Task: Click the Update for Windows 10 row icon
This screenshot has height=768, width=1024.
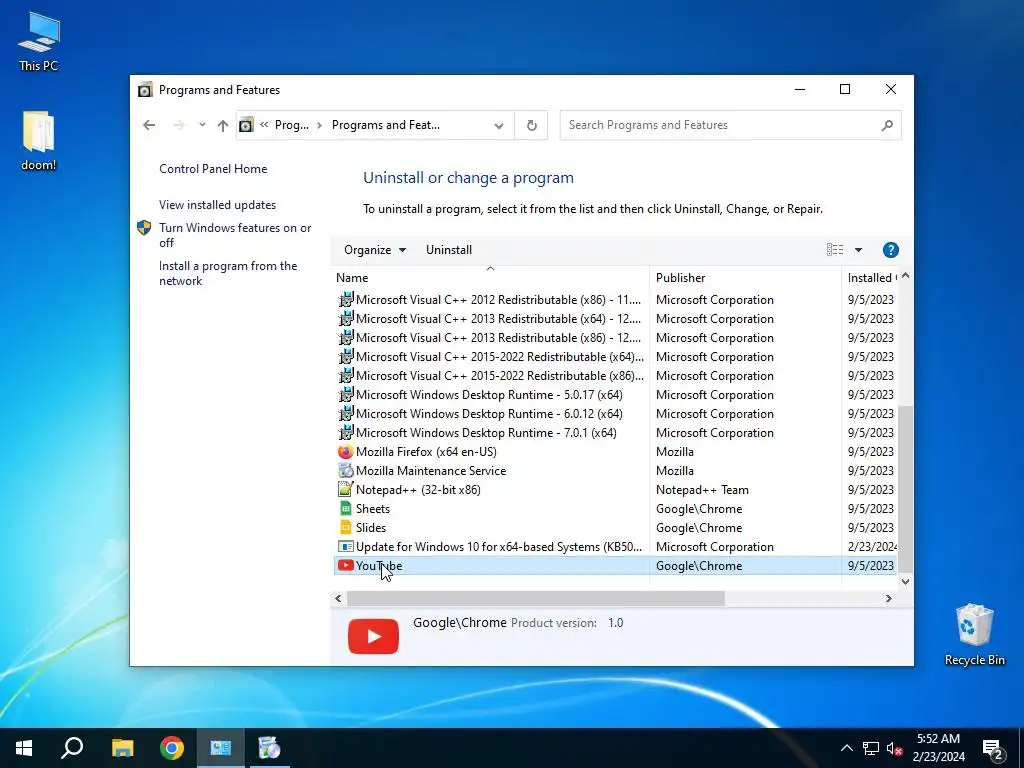Action: [x=345, y=547]
